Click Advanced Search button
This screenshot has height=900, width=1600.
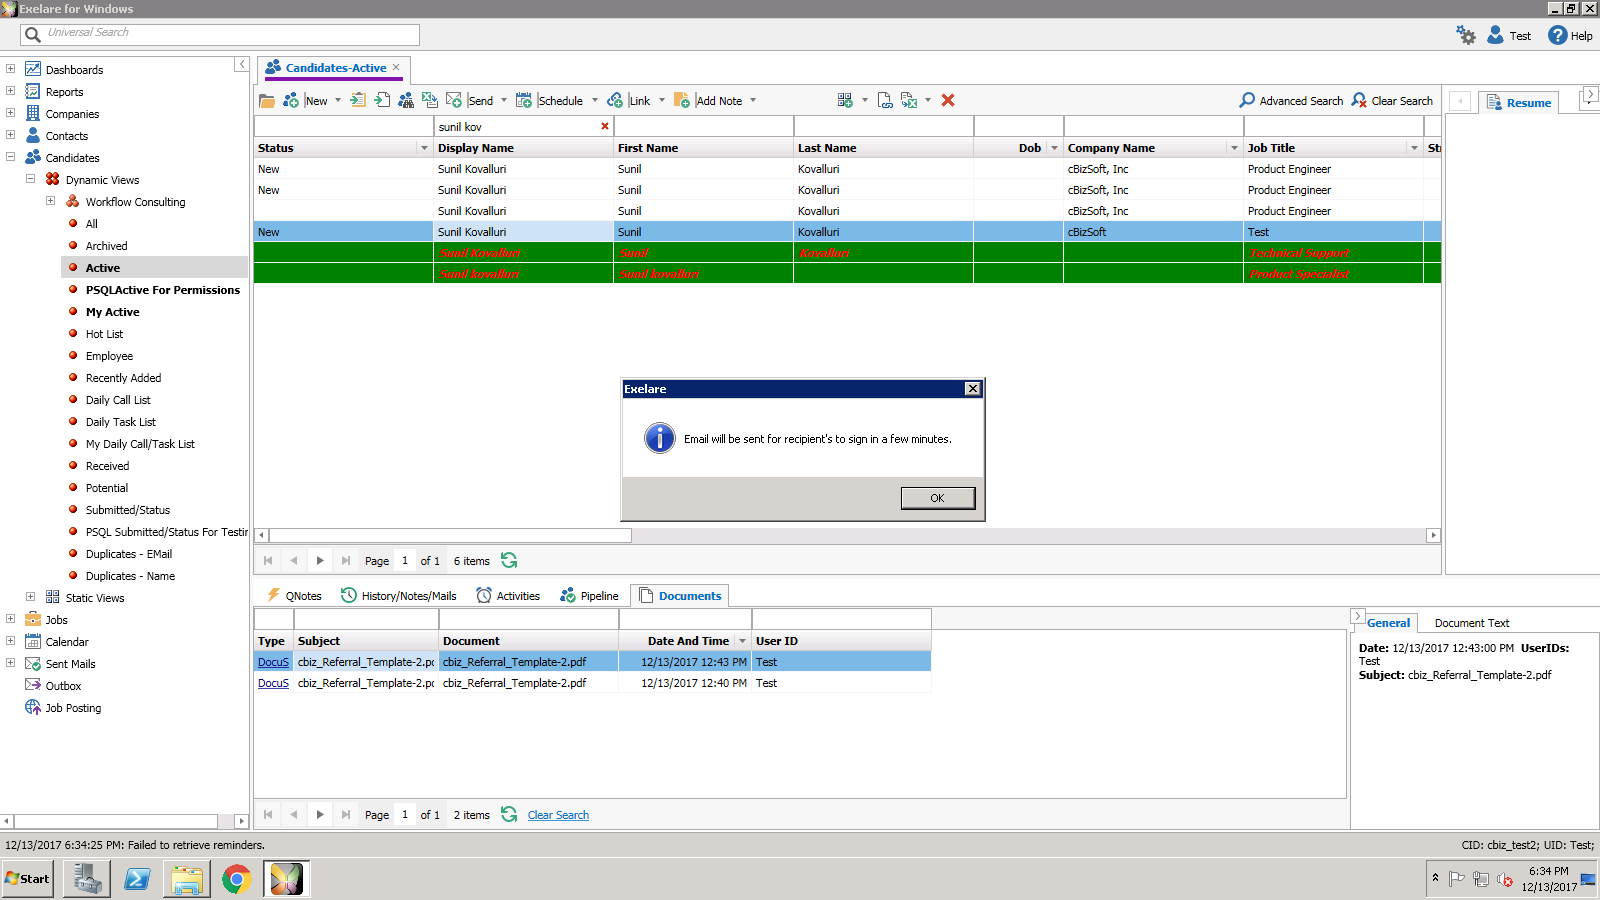[x=1291, y=101]
